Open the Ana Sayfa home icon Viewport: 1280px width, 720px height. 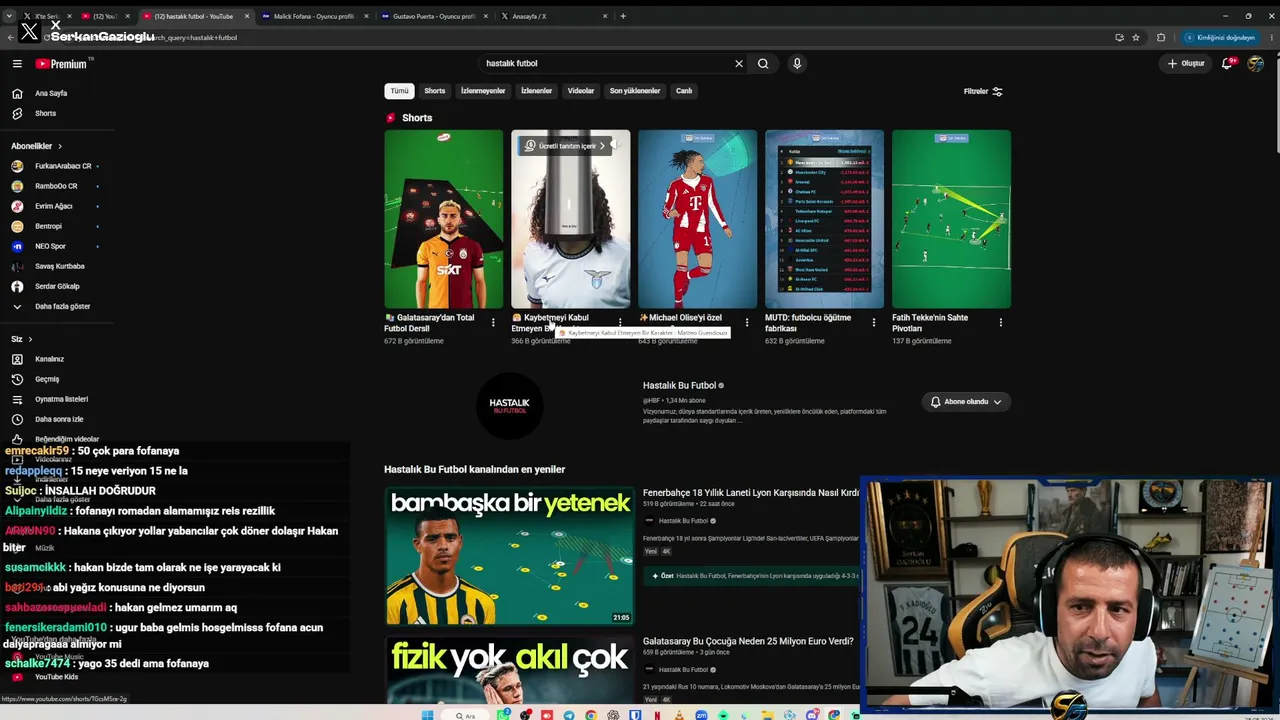pyautogui.click(x=17, y=93)
